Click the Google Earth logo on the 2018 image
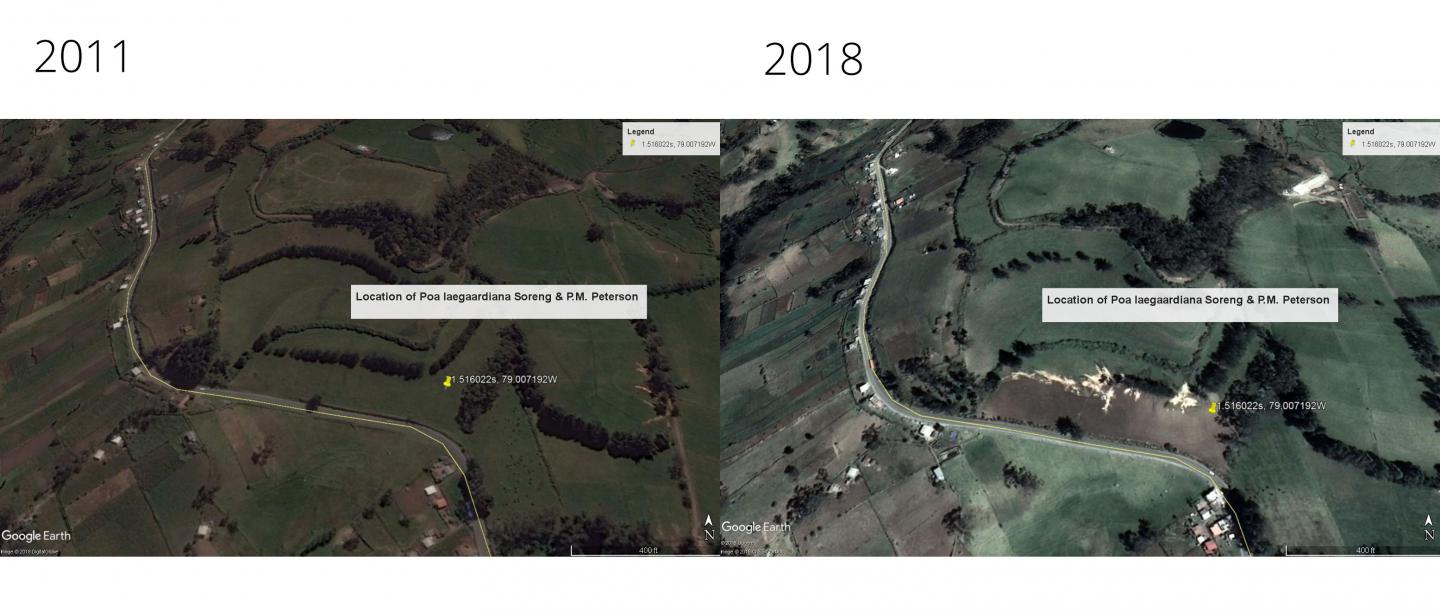1440x615 pixels. [x=758, y=526]
